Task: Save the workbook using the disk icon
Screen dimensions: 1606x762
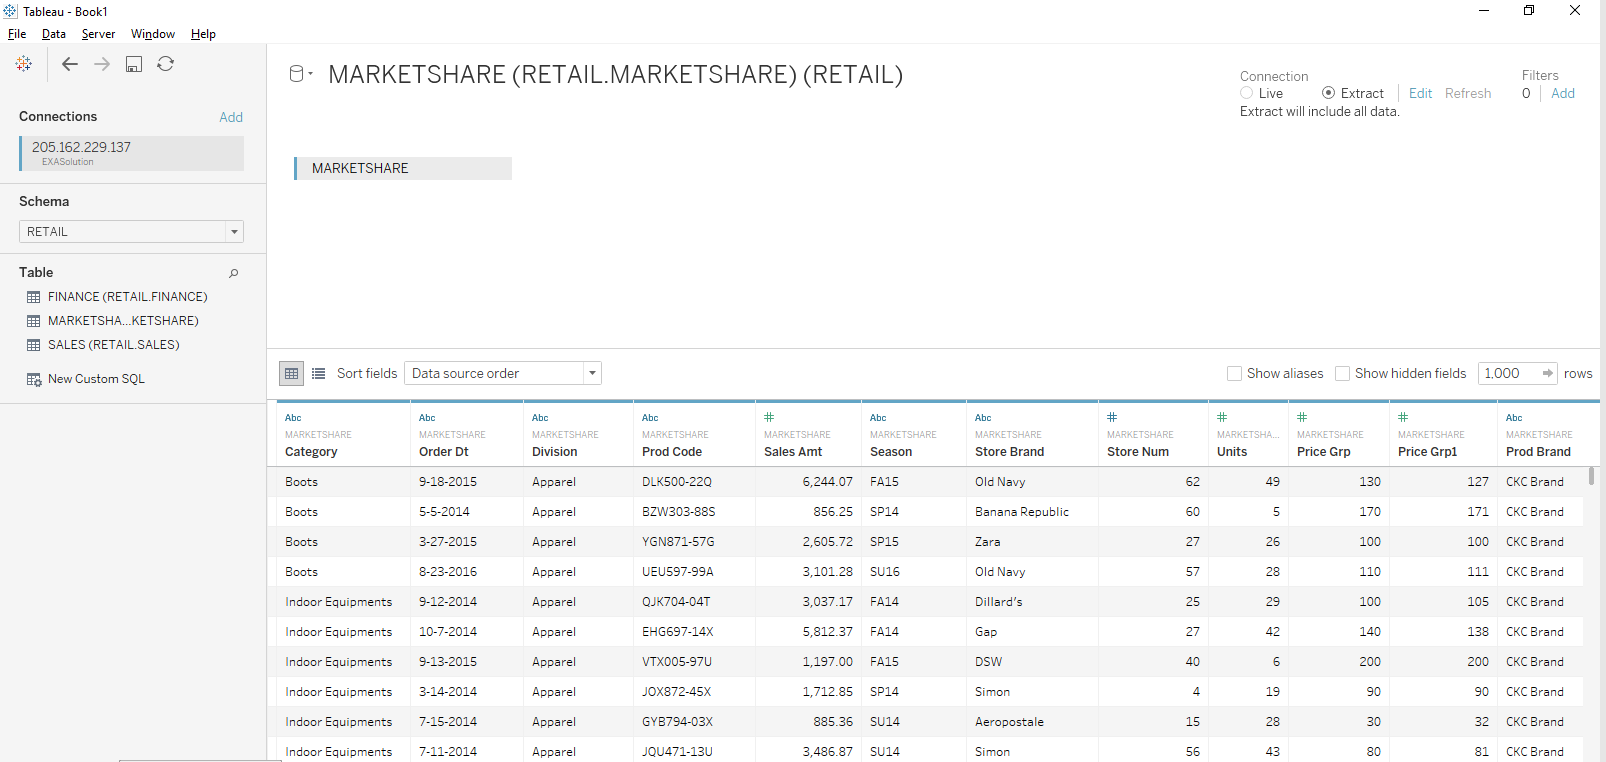Action: [134, 64]
